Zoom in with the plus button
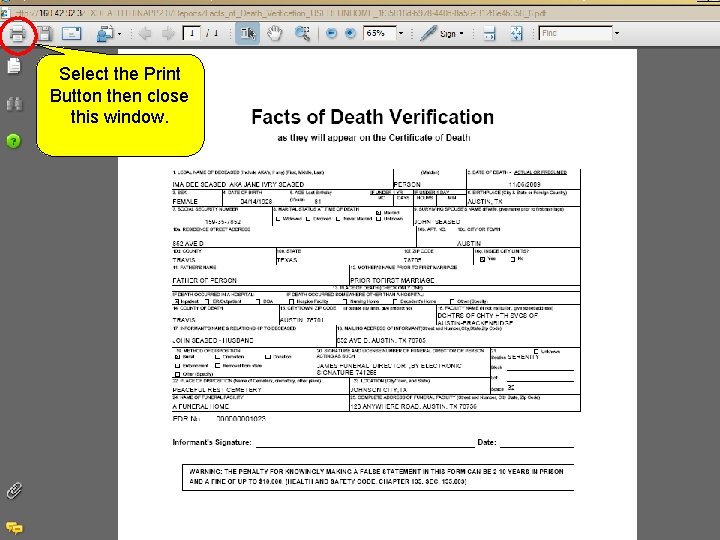720x540 pixels. [350, 34]
